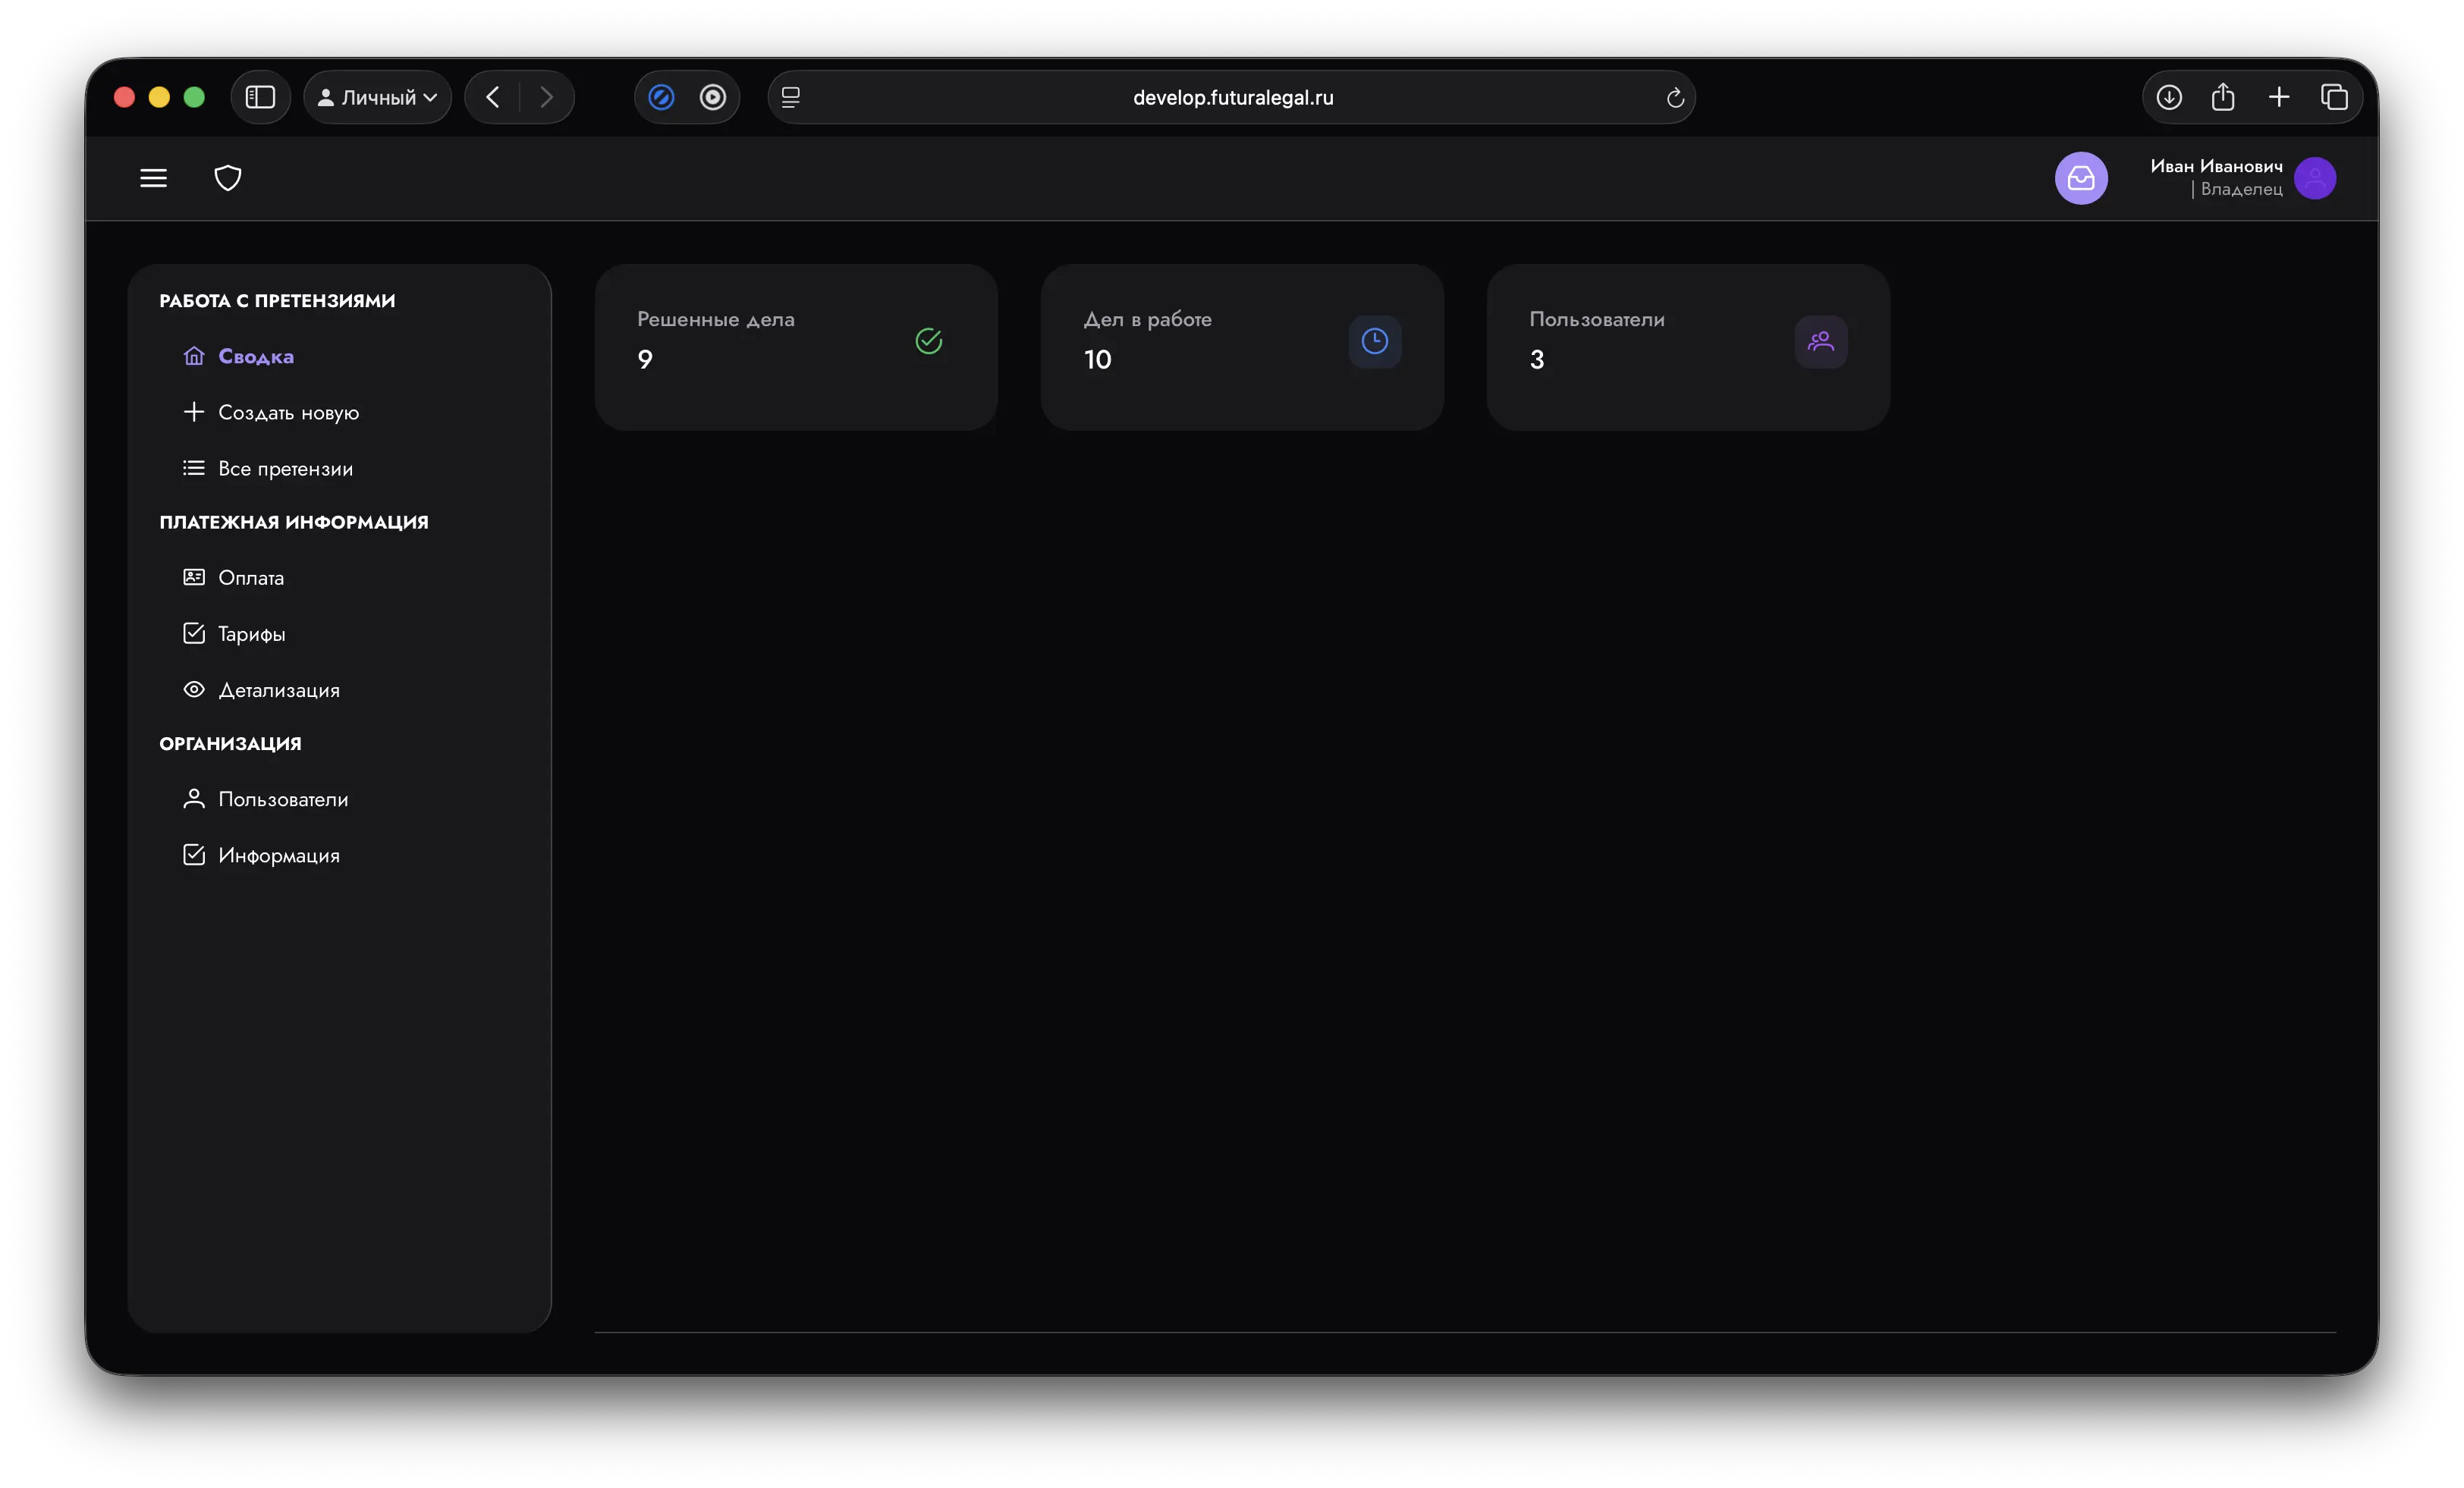
Task: Click the user avatar icon
Action: 2315,178
